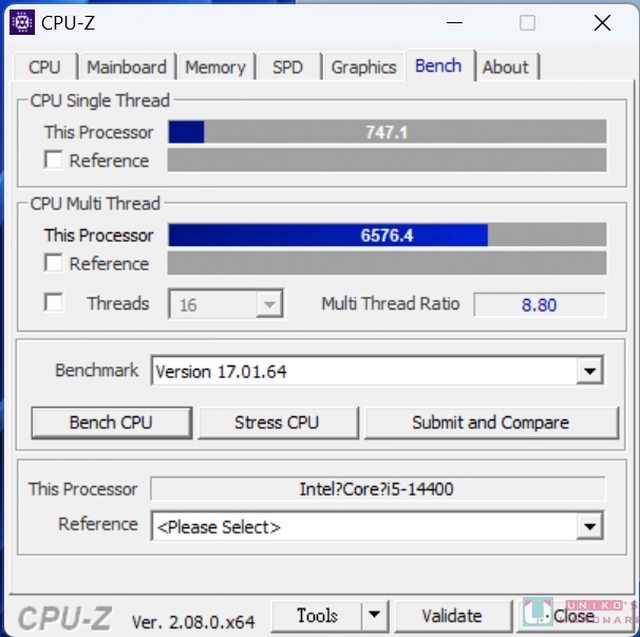Switch to the Mainboard tab

pos(127,67)
